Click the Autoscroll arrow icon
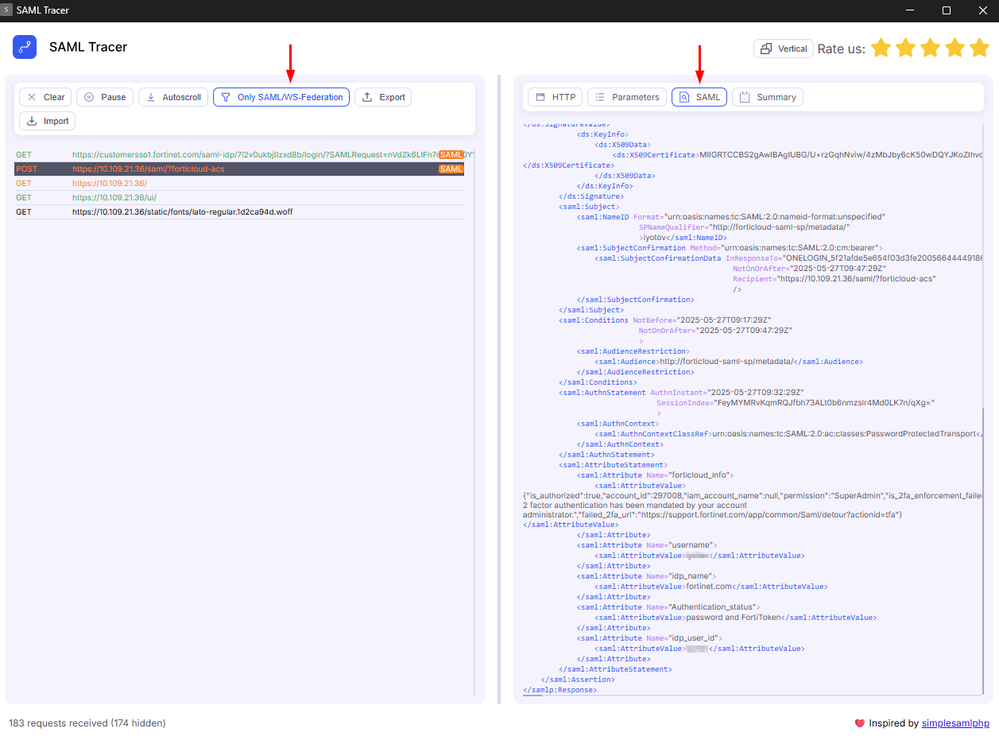Screen dimensions: 999x752 151,97
